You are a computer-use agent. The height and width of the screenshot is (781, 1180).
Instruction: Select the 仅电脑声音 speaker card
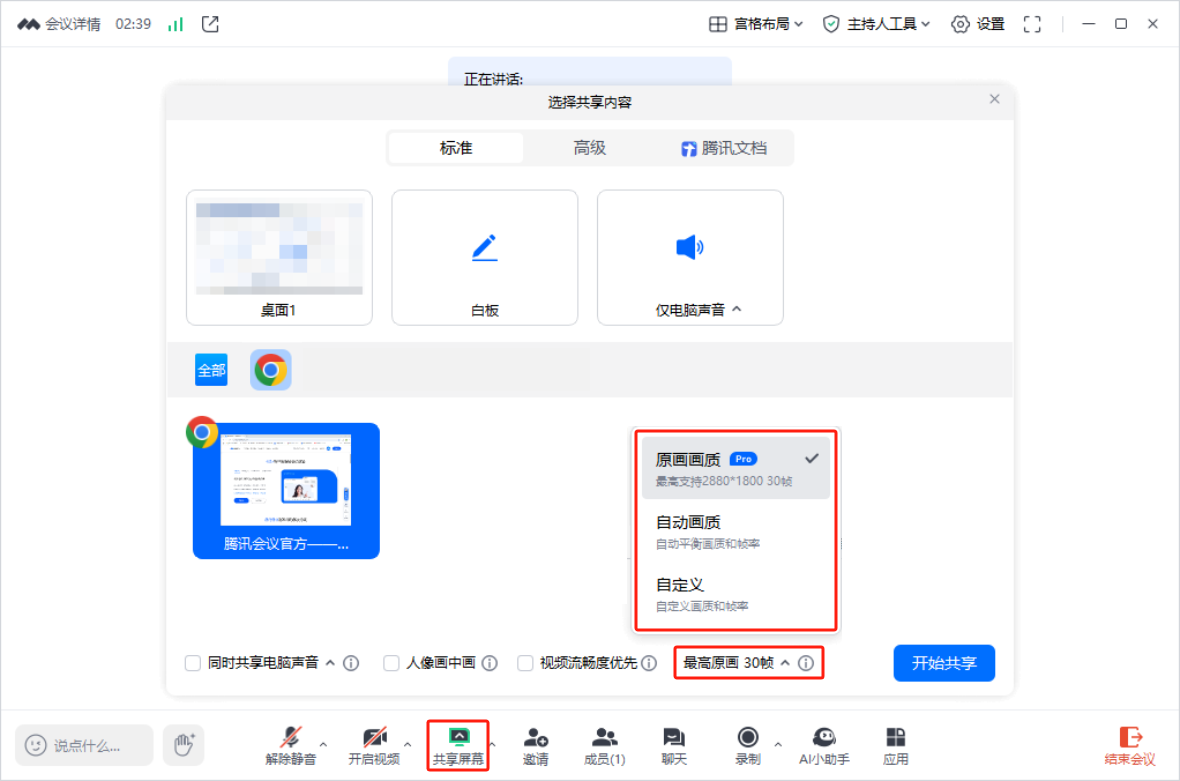[x=690, y=257]
